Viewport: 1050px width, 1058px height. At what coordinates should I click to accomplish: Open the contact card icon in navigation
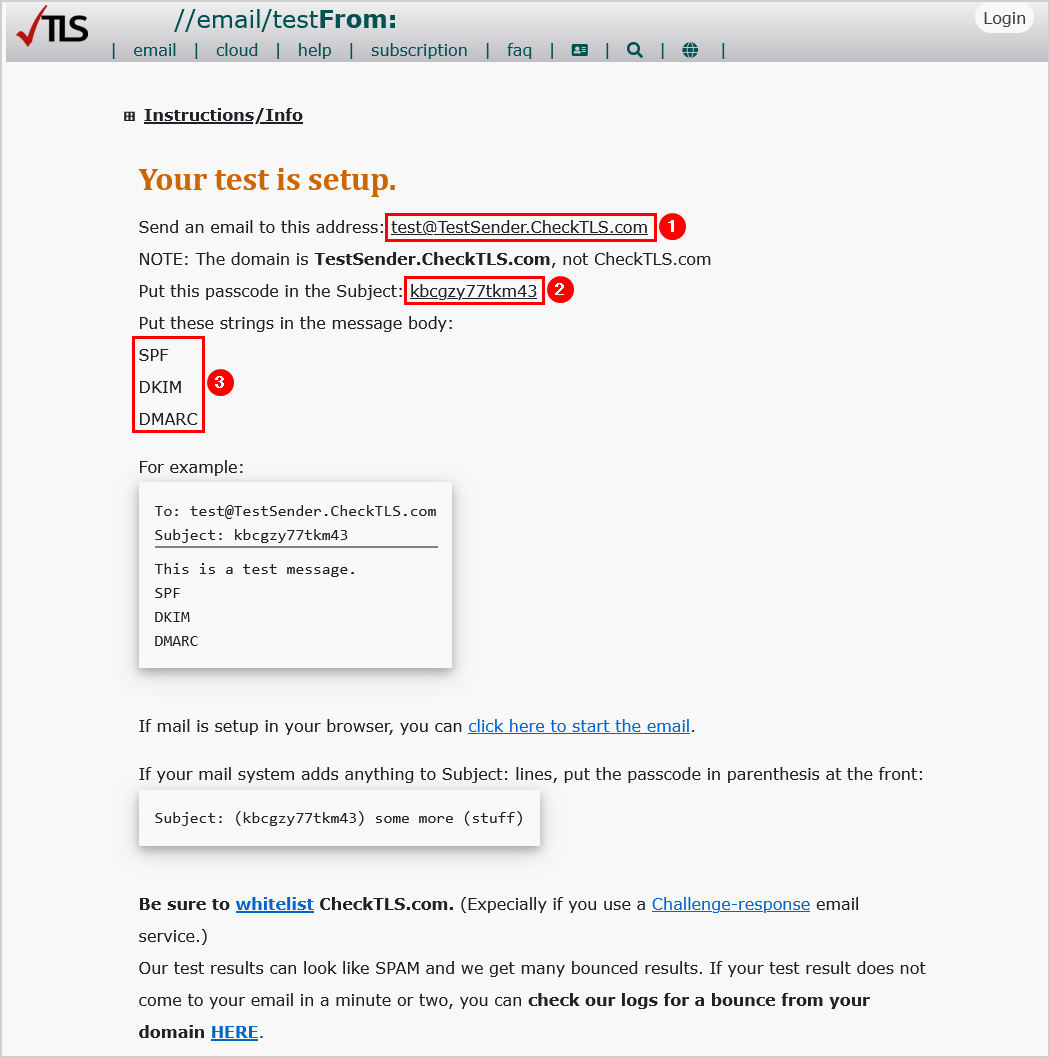tap(579, 50)
